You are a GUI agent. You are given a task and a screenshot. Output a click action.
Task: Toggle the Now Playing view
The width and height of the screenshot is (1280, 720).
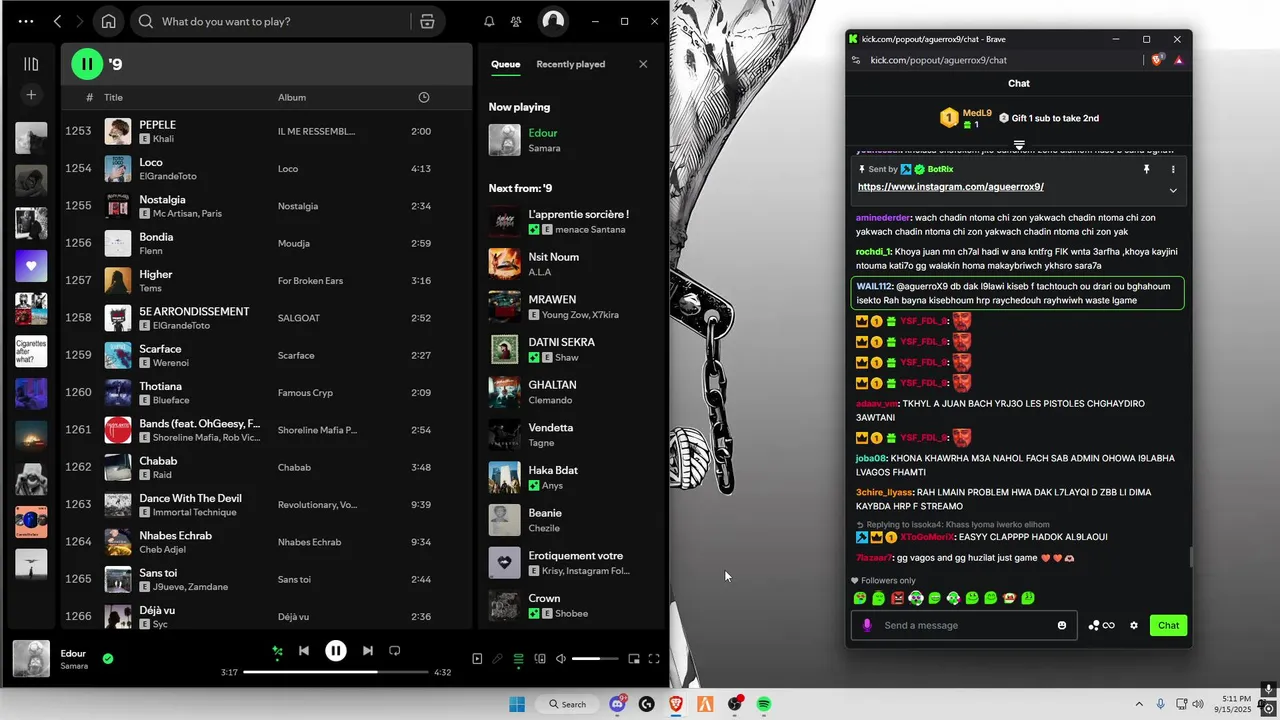point(477,659)
